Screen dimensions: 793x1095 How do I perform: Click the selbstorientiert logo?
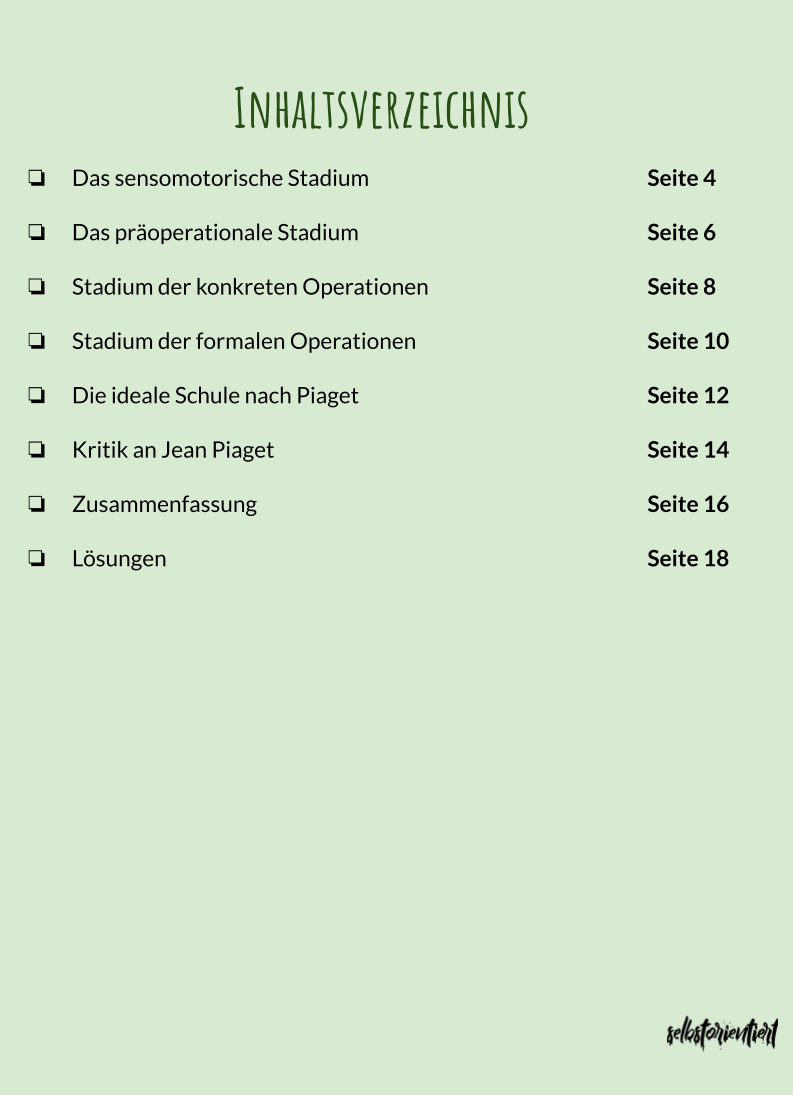[721, 1033]
